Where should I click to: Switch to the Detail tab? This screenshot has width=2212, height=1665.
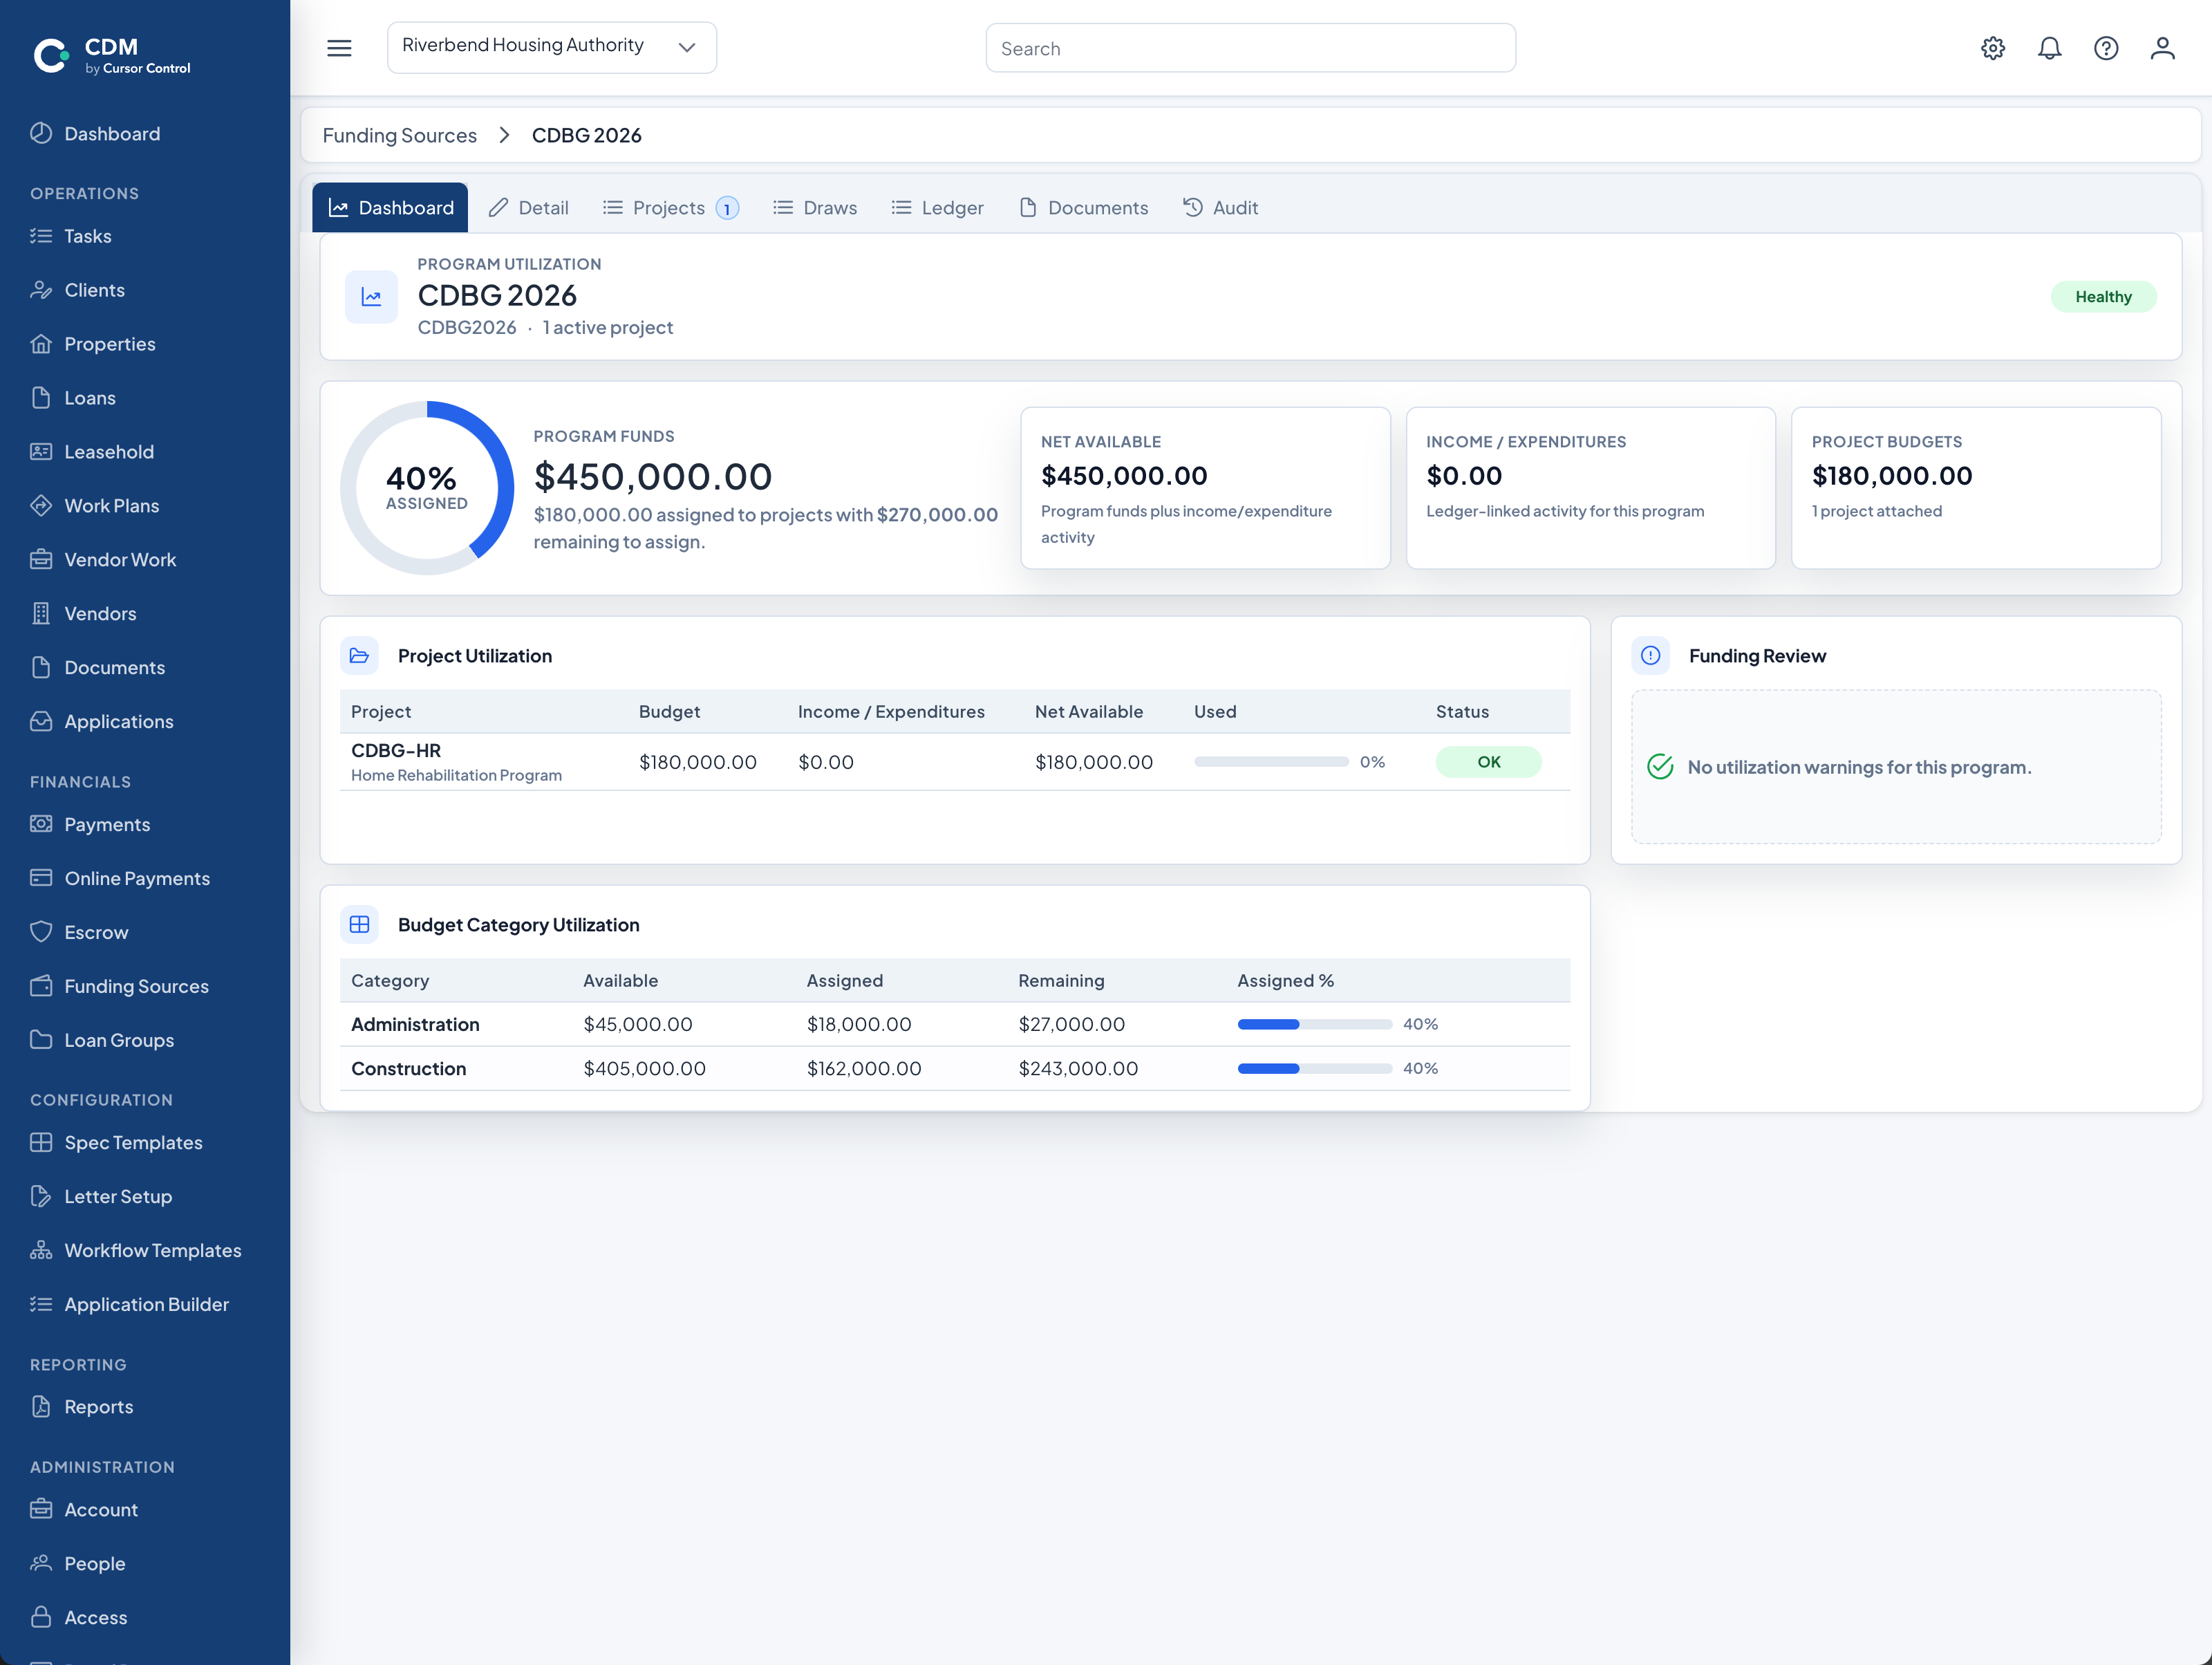click(528, 207)
